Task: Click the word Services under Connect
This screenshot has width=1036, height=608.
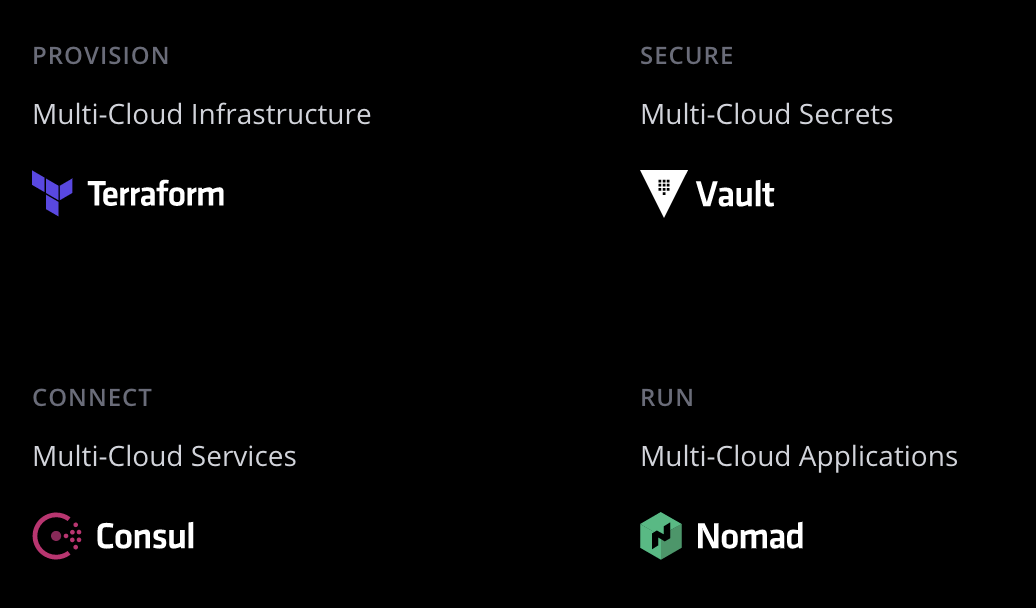Action: pos(244,456)
